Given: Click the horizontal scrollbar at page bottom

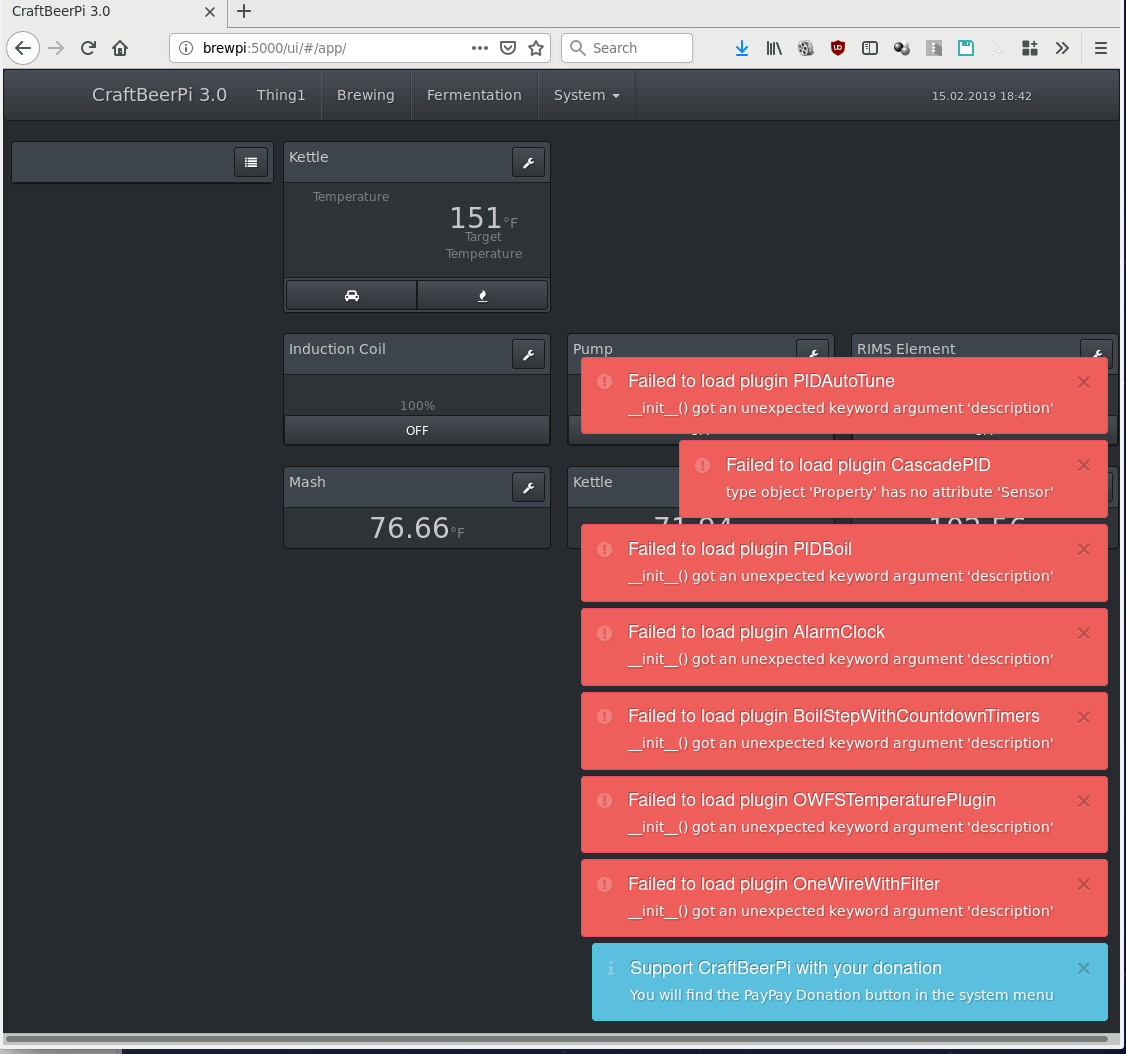Looking at the screenshot, I should point(557,1038).
